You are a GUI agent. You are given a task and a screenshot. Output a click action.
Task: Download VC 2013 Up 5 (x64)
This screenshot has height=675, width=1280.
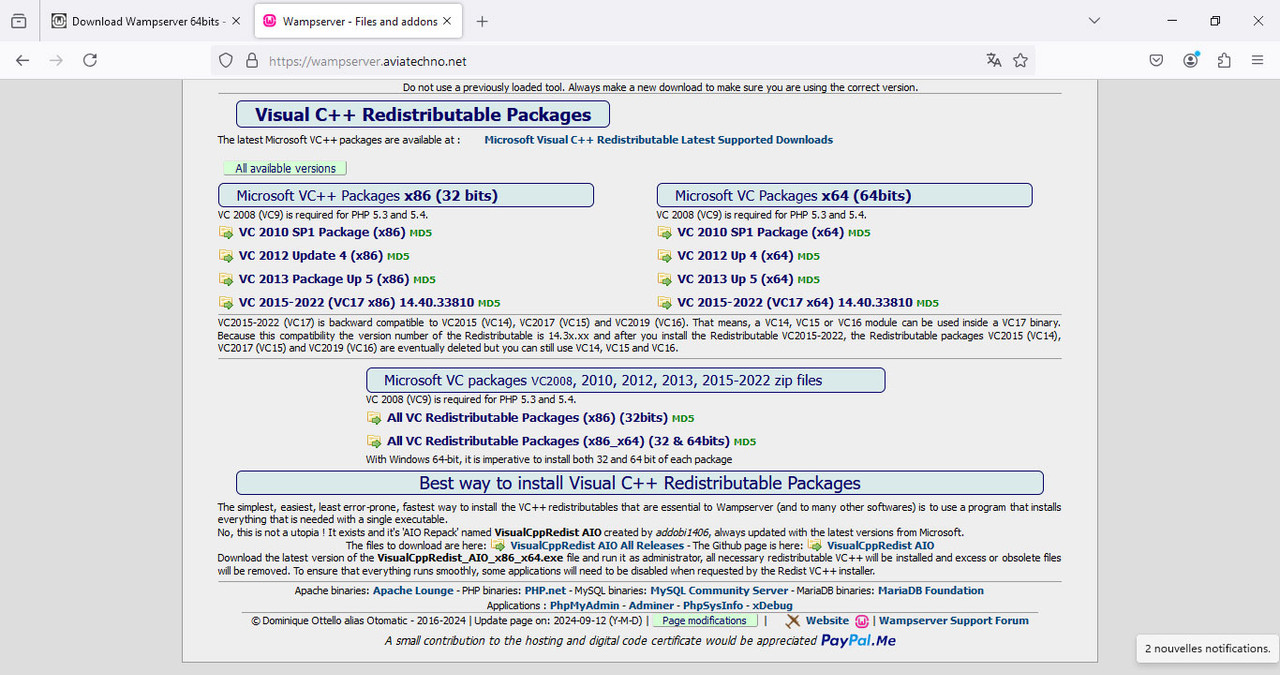point(735,279)
